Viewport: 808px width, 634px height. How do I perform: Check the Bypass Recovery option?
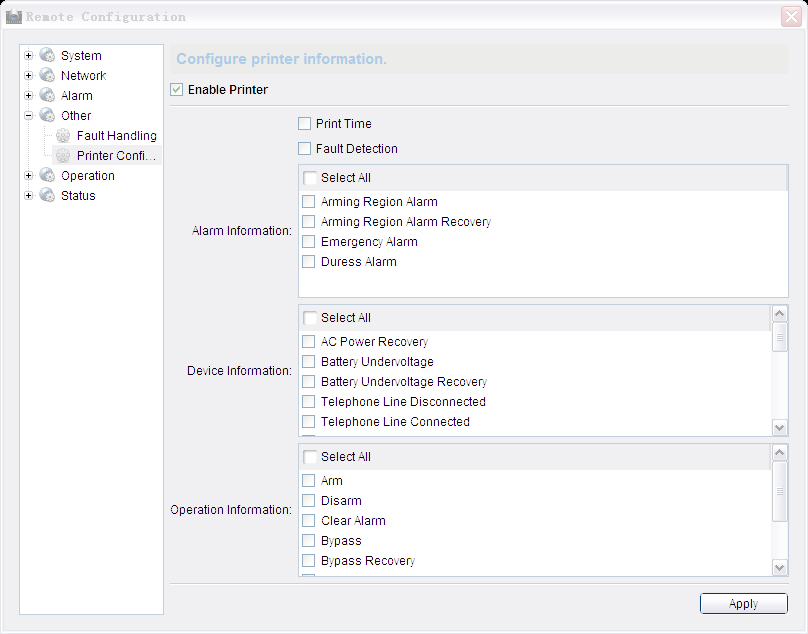coord(308,561)
